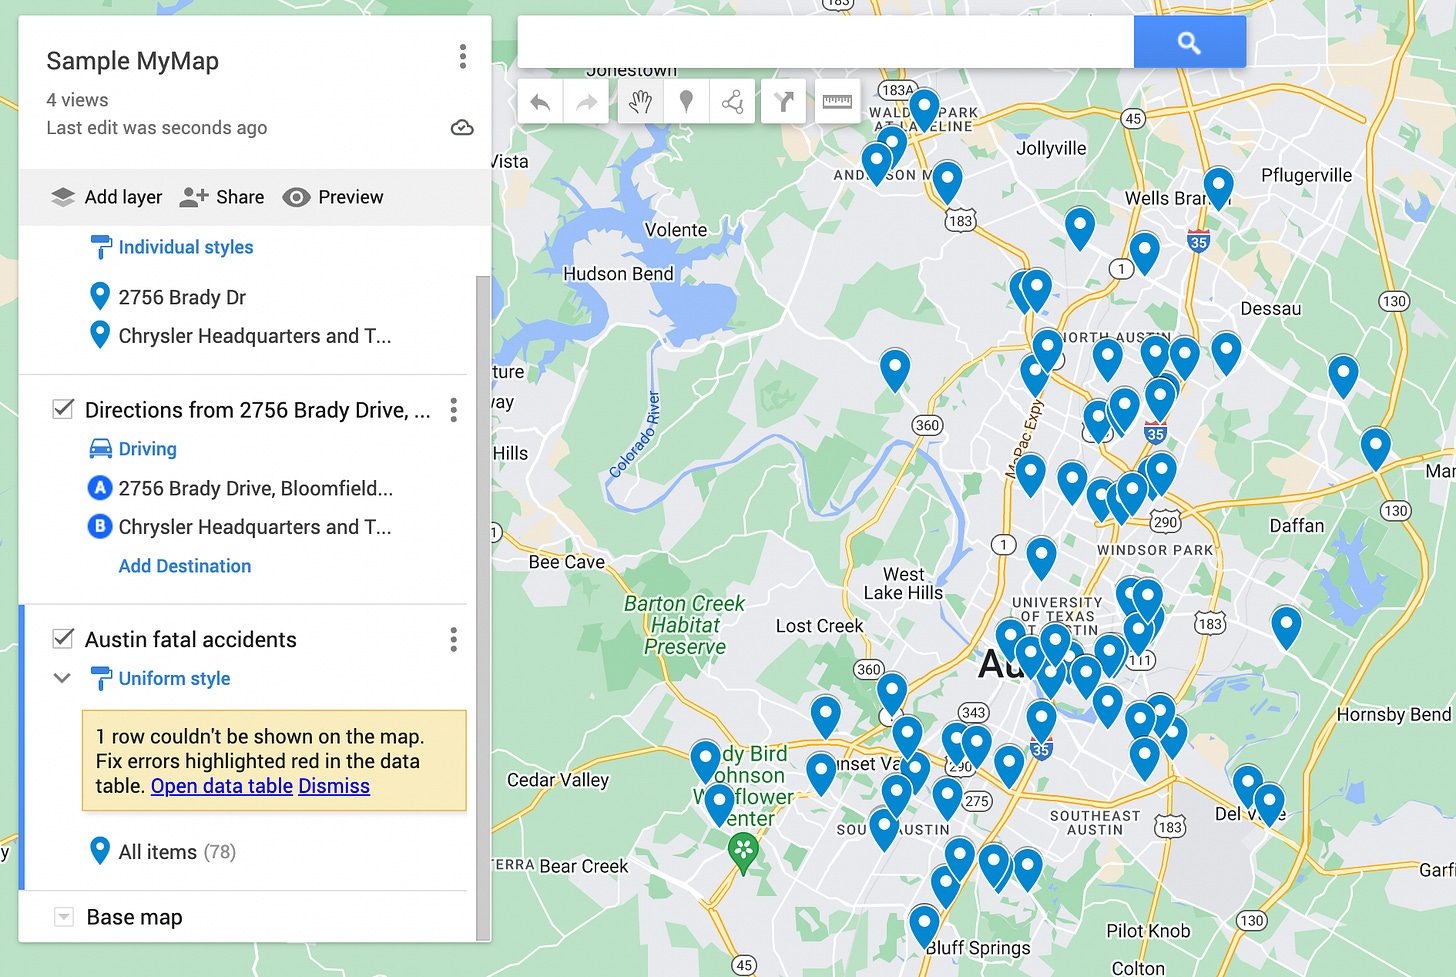Click the B waypoint marker icon
This screenshot has width=1456, height=977.
coord(100,526)
